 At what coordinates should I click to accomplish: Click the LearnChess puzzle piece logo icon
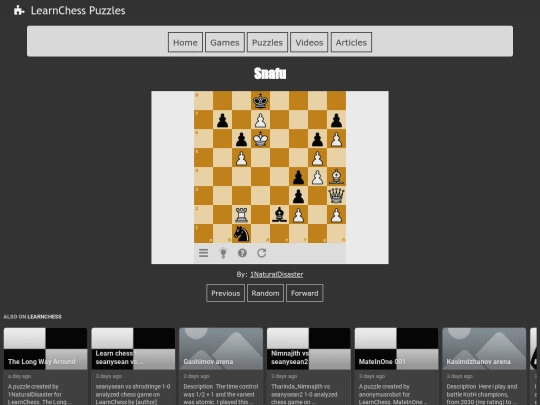tap(19, 10)
